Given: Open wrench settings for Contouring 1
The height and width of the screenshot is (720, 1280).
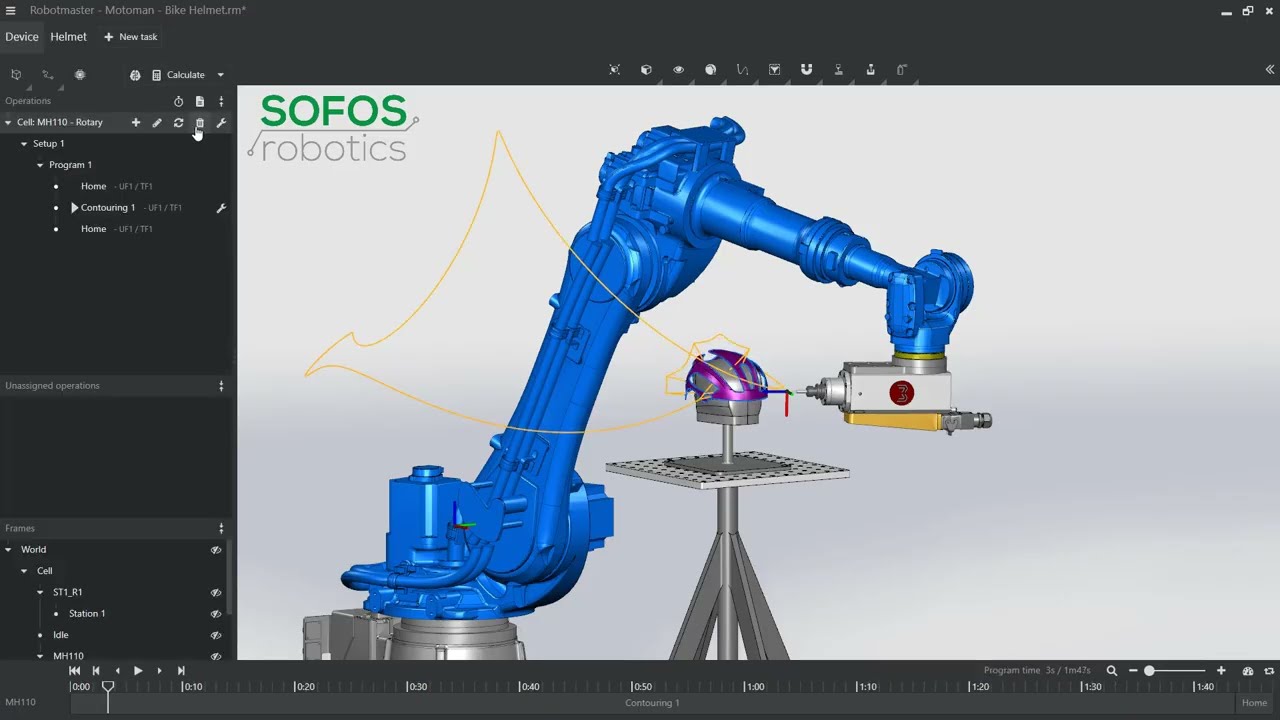Looking at the screenshot, I should coord(221,208).
